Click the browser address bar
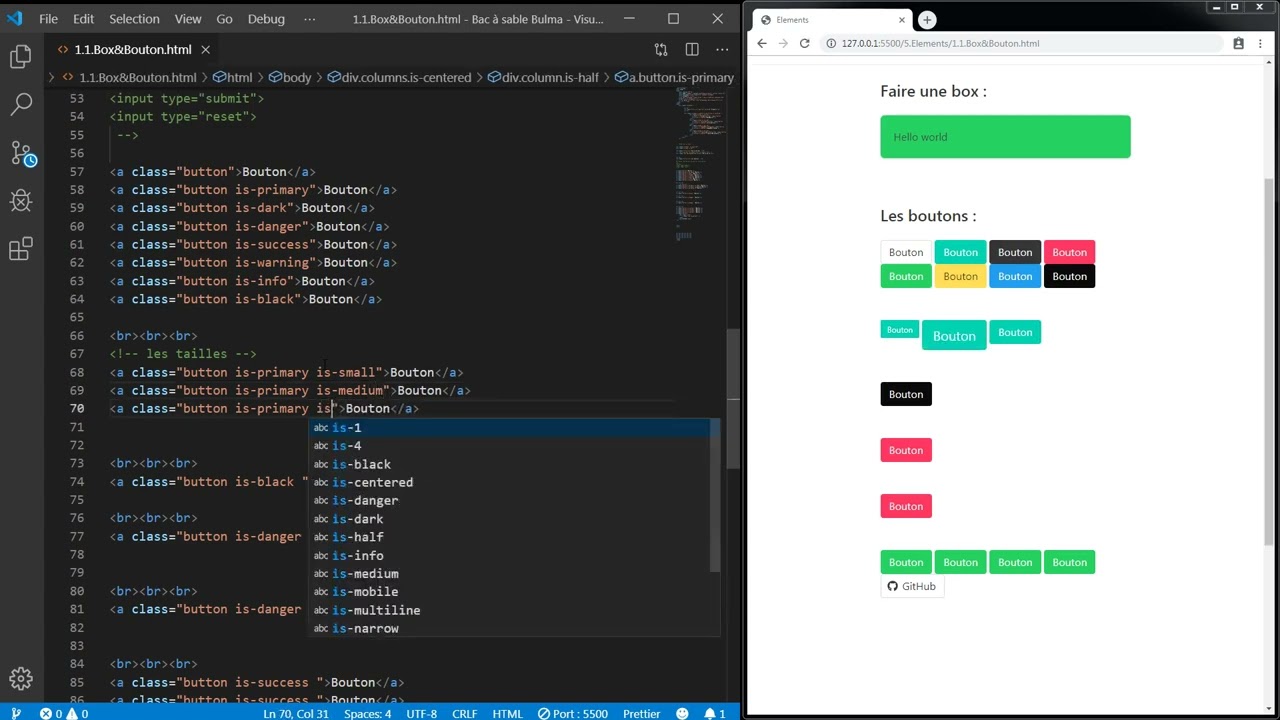1280x720 pixels. pyautogui.click(x=1020, y=43)
